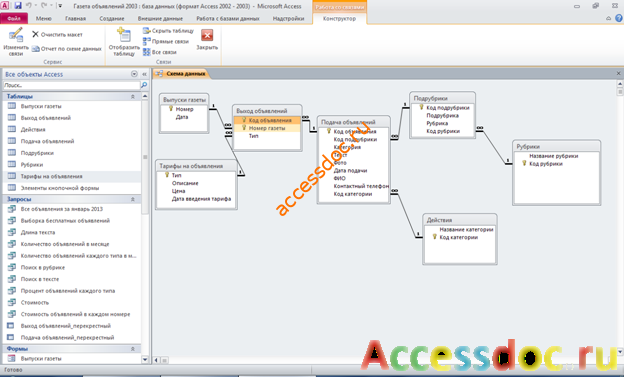Click the red Закрыть icon
This screenshot has width=624, height=377.
[x=207, y=35]
